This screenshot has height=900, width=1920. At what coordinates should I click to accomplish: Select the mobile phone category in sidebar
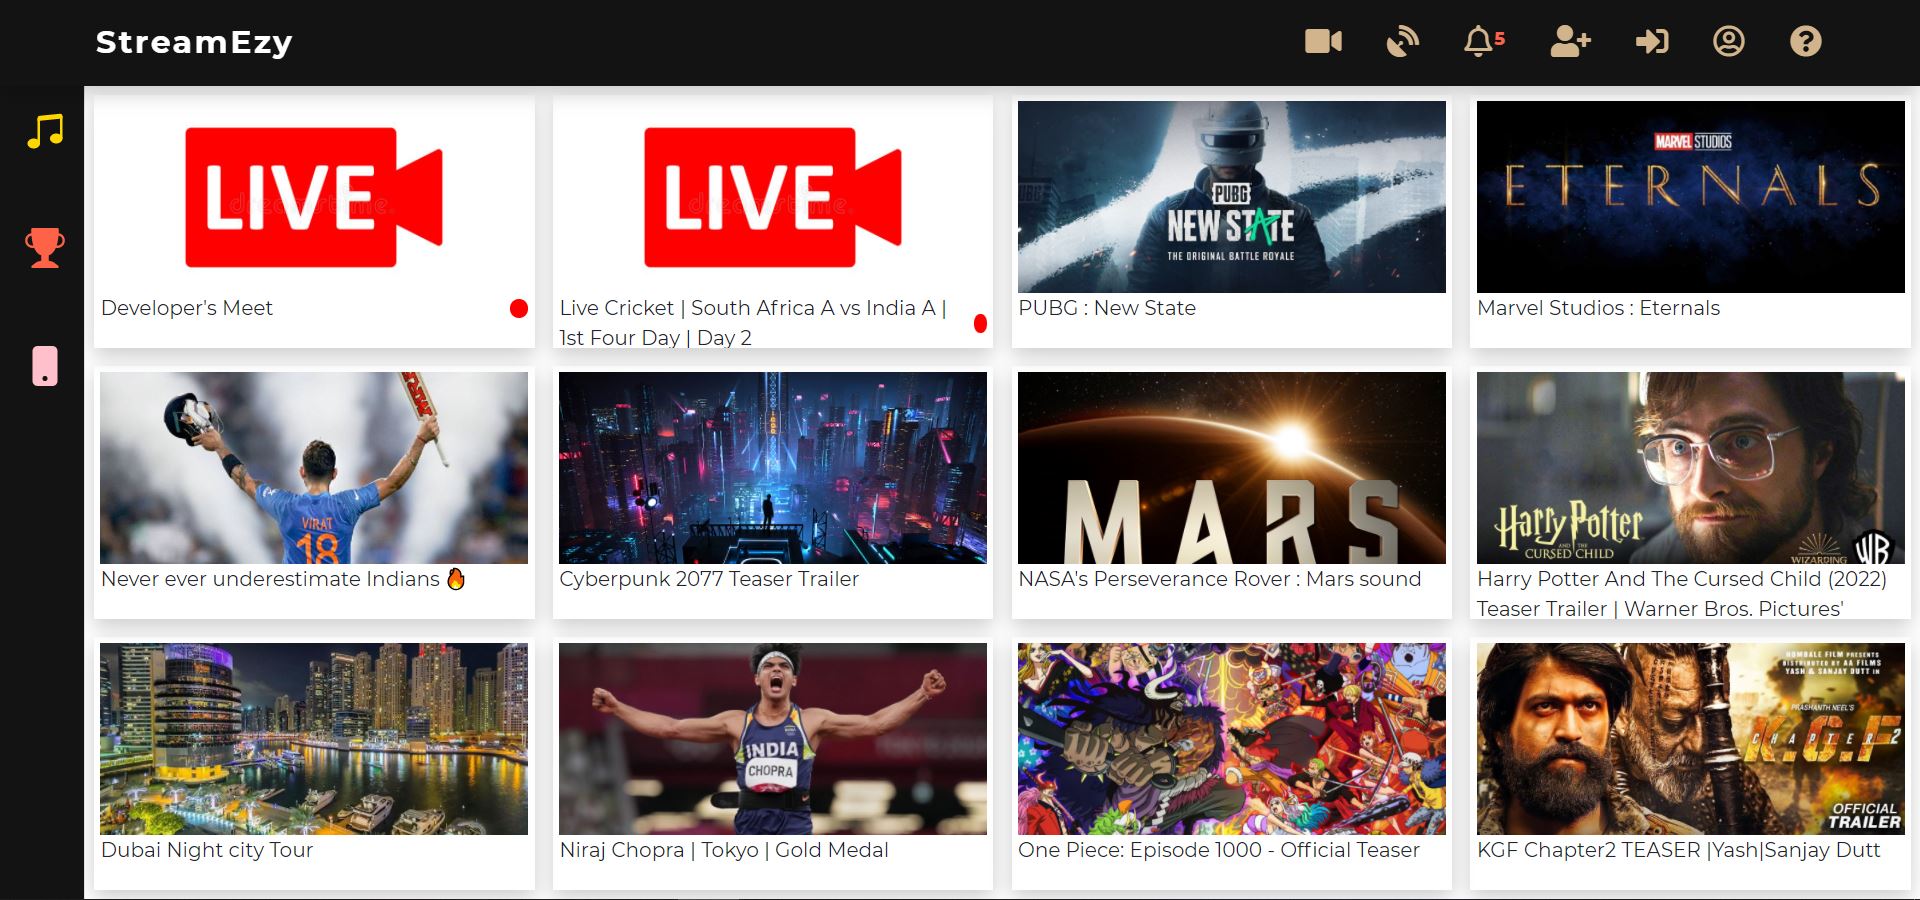(x=45, y=366)
